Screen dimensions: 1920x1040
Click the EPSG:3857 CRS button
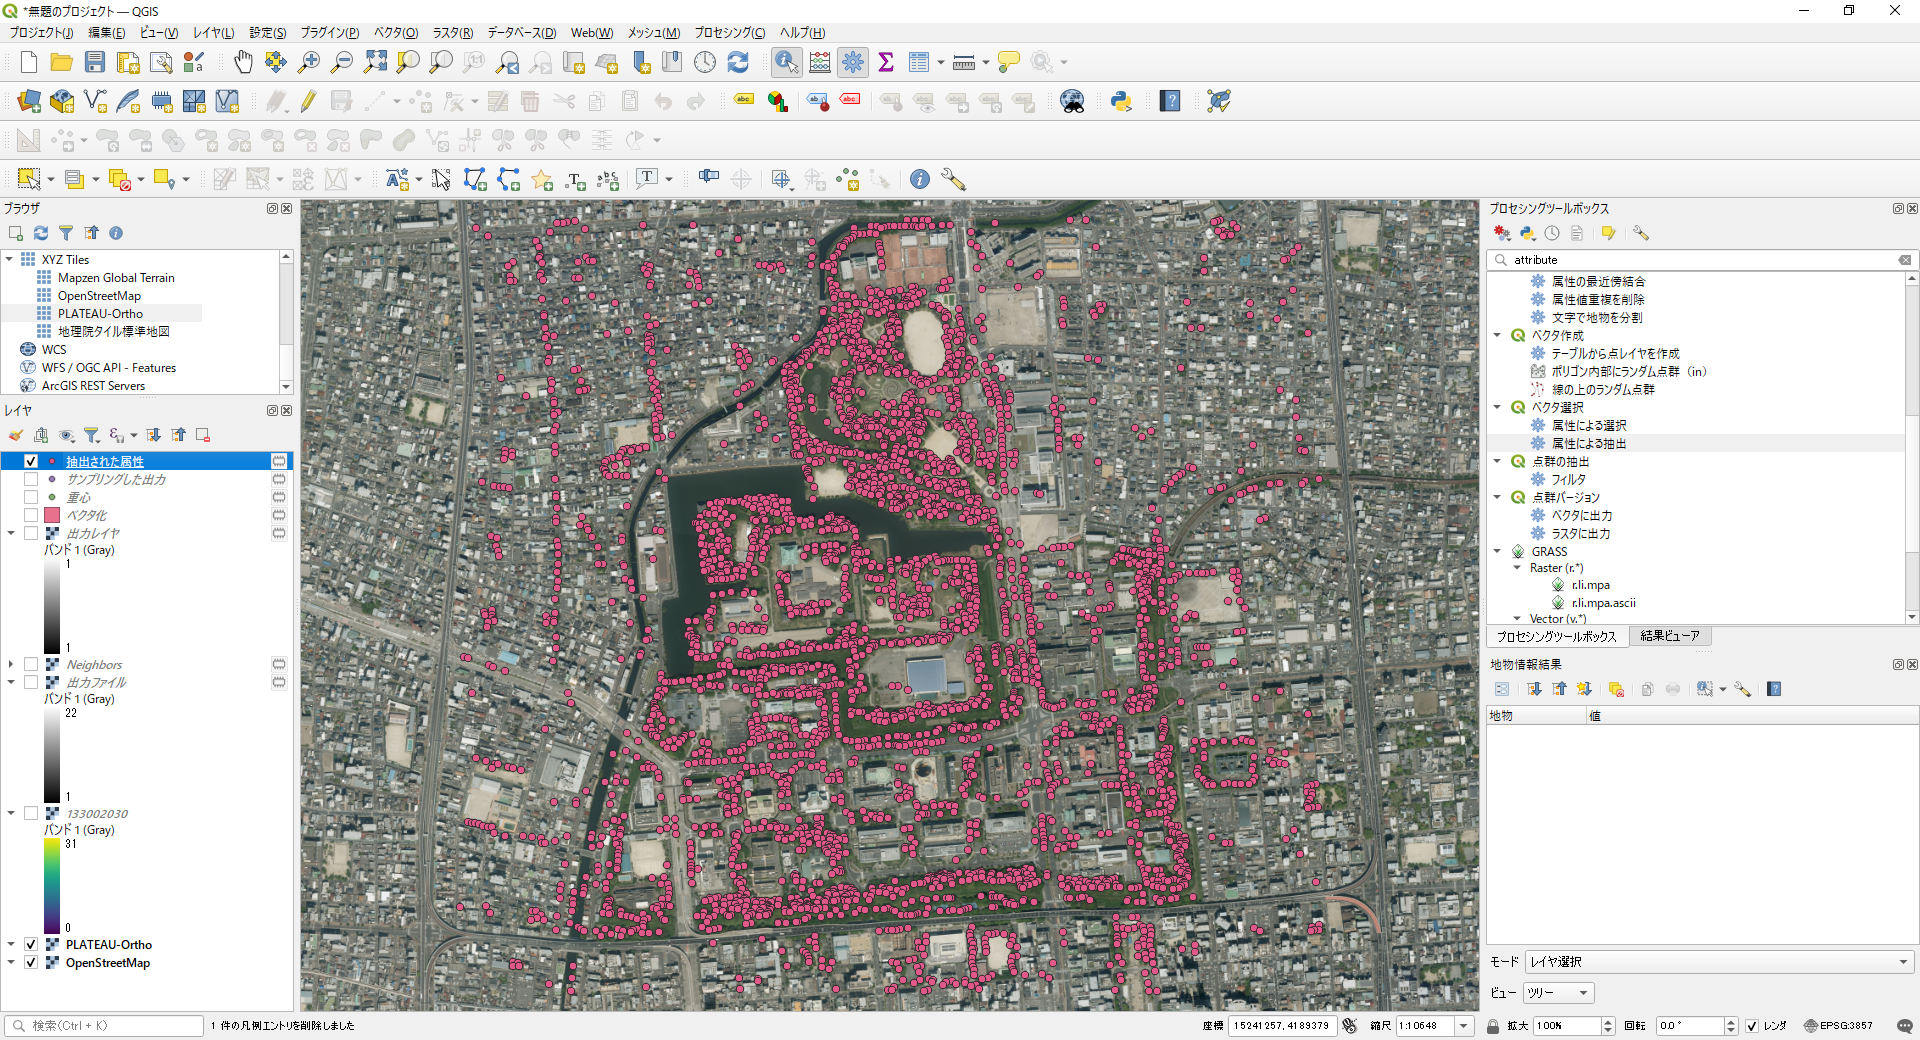point(1838,1025)
